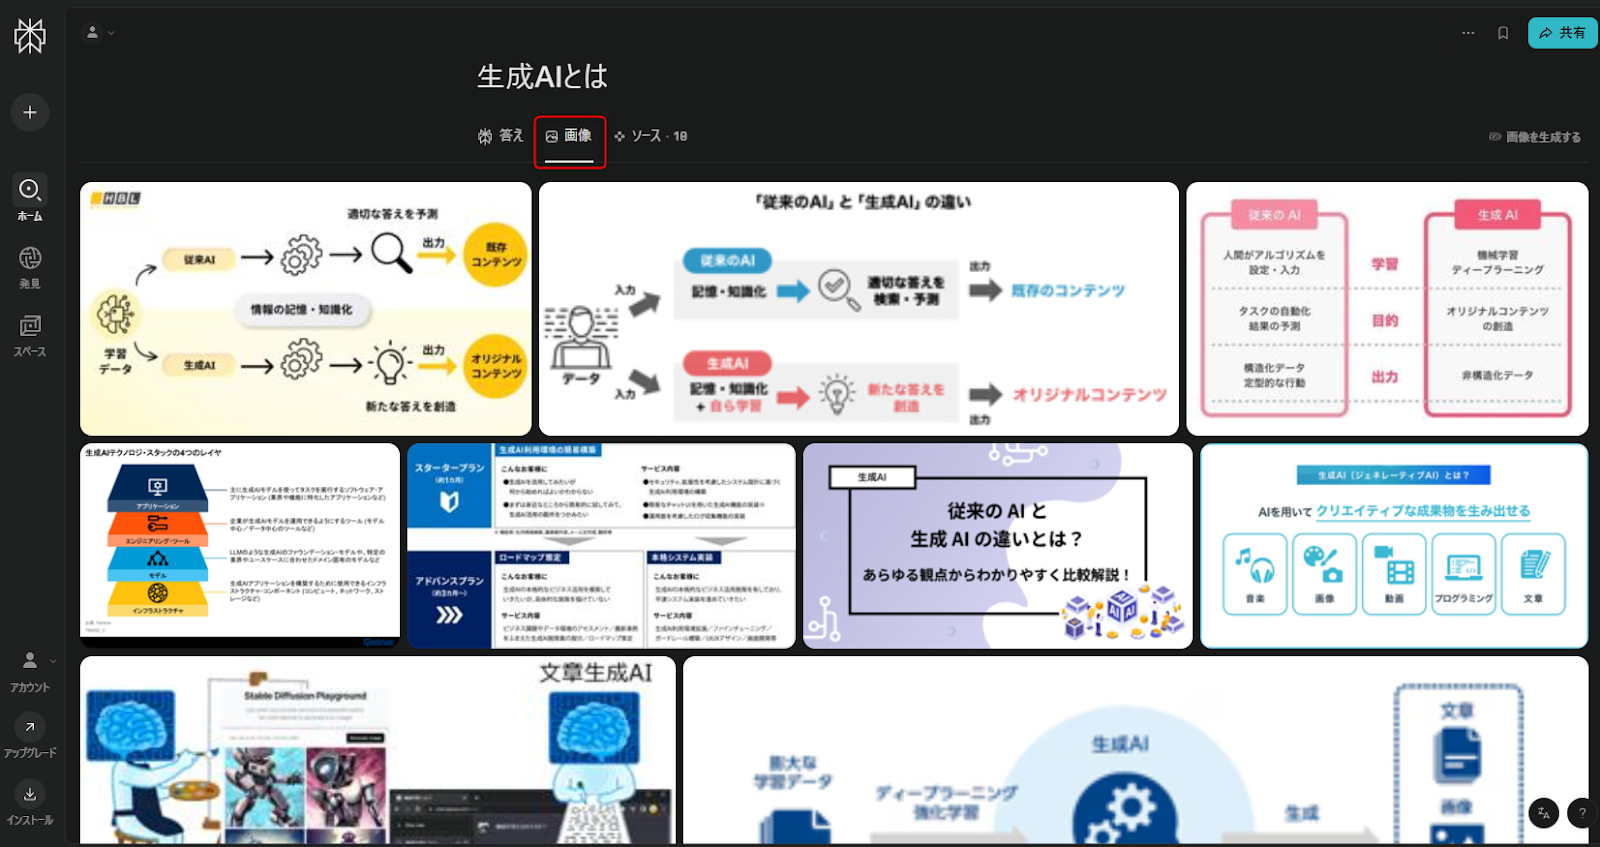This screenshot has height=847, width=1600.
Task: Open help with the question mark icon
Action: click(1582, 813)
